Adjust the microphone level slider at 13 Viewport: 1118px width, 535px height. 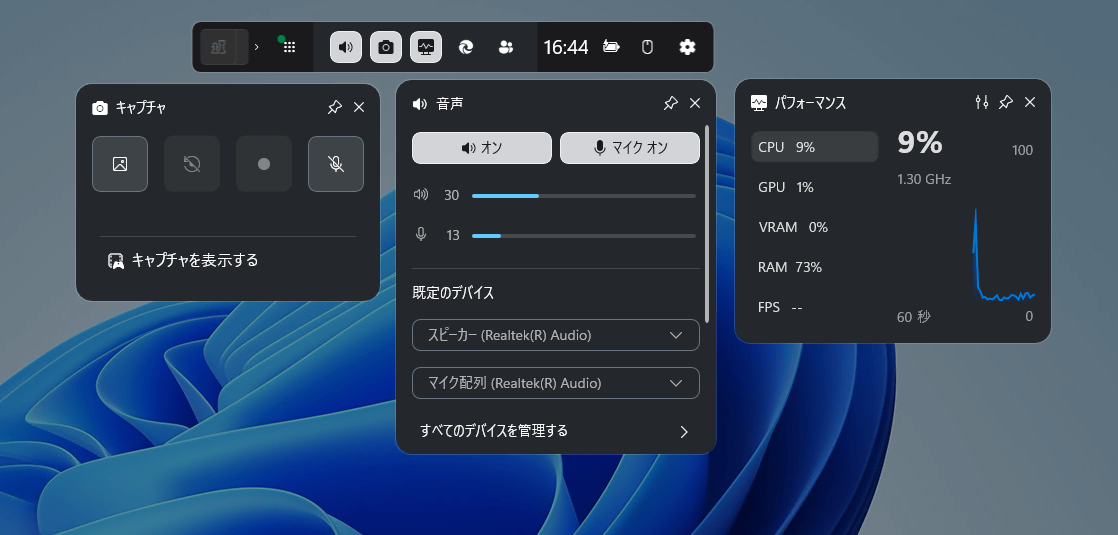click(584, 235)
